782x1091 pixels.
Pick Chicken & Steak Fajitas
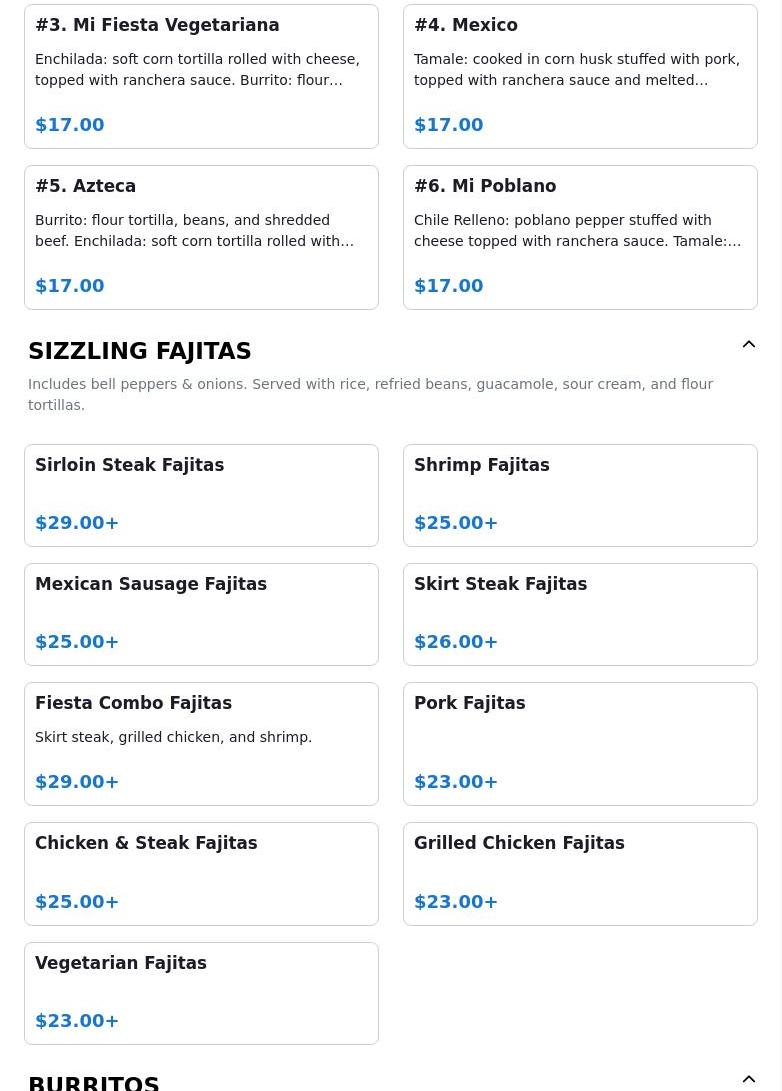(x=201, y=873)
